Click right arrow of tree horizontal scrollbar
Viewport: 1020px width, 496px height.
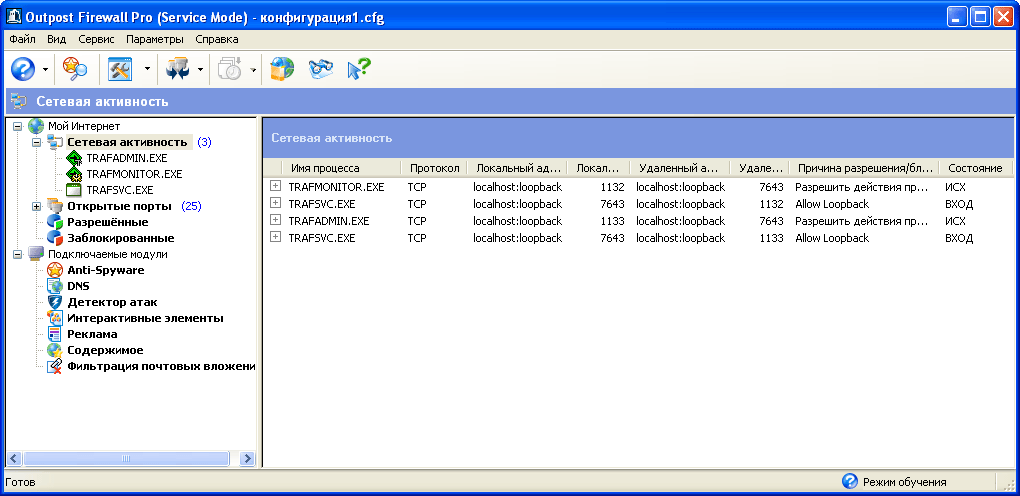(247, 458)
